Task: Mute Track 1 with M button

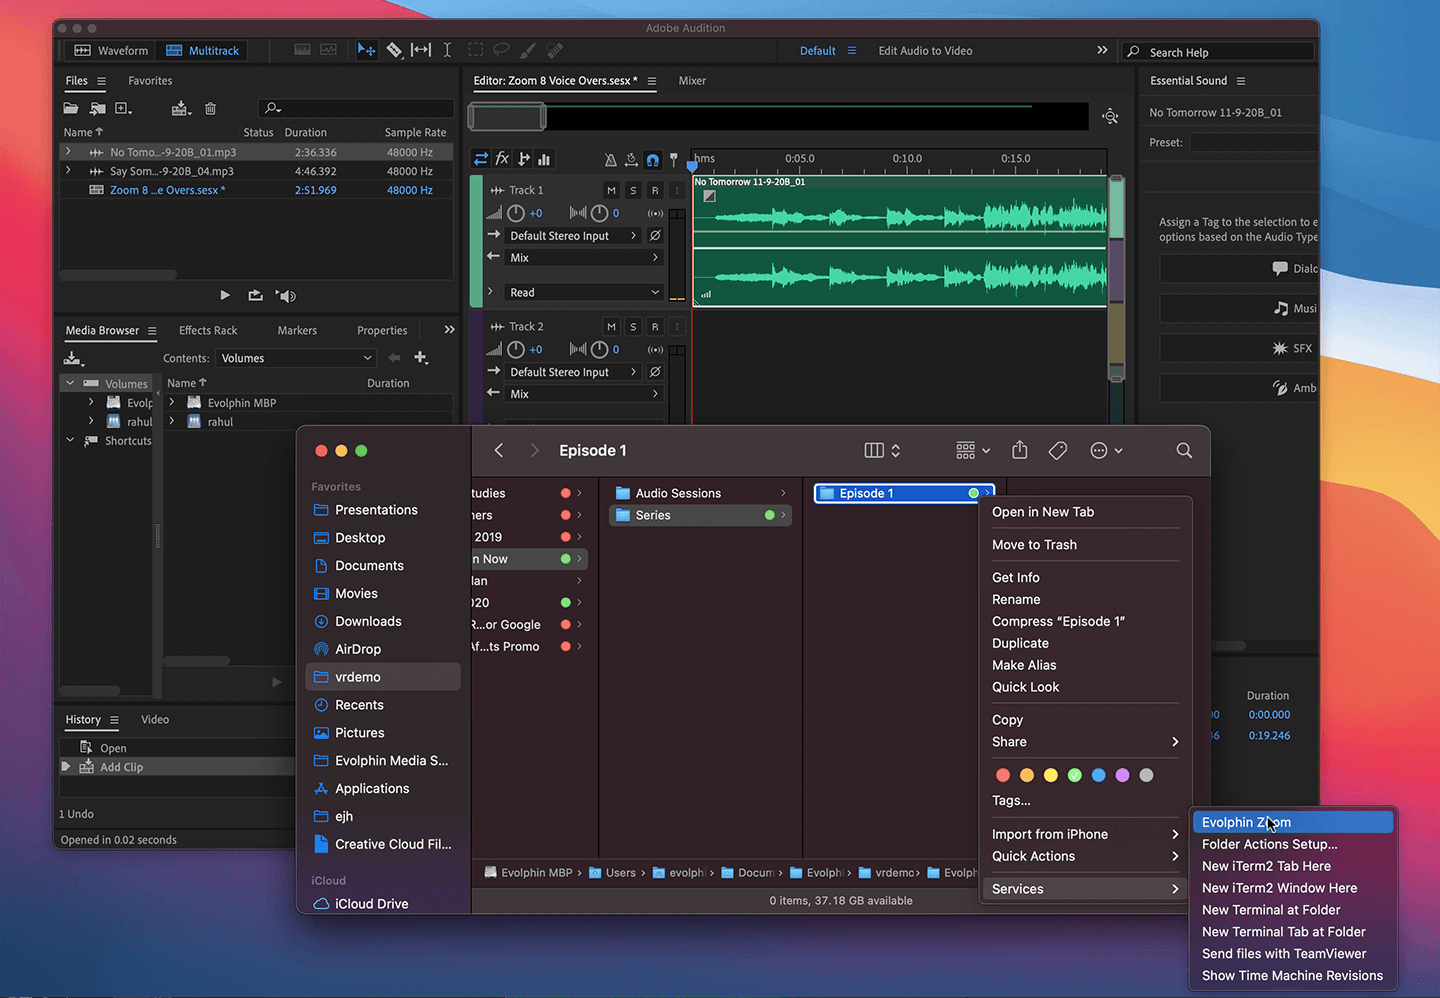Action: [x=611, y=190]
